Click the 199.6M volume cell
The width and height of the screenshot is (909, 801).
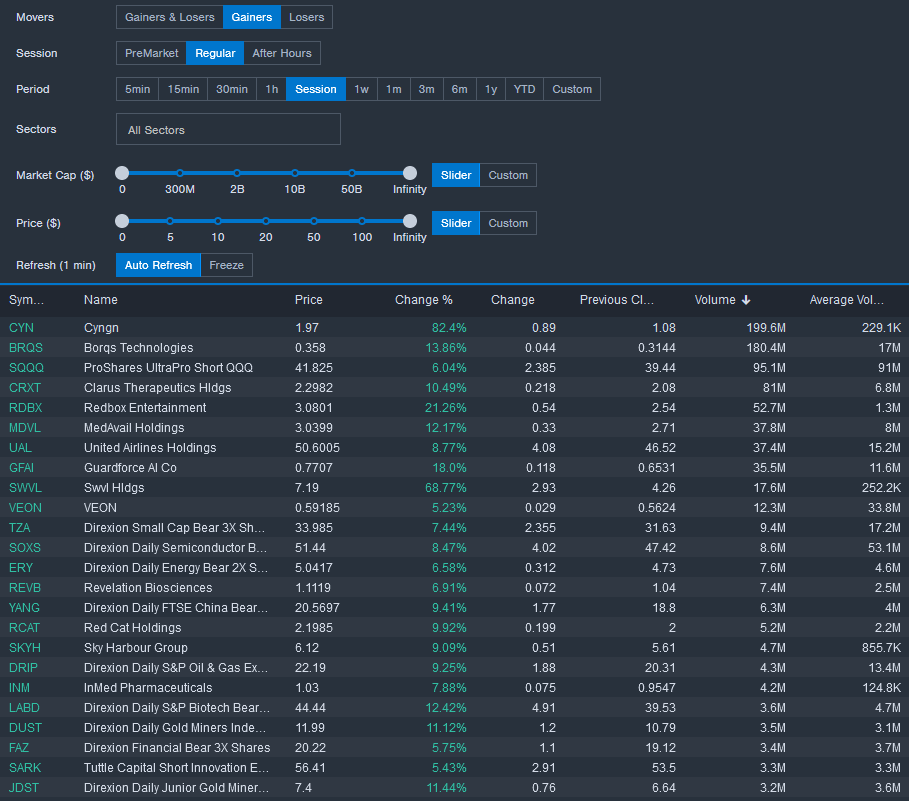(766, 327)
